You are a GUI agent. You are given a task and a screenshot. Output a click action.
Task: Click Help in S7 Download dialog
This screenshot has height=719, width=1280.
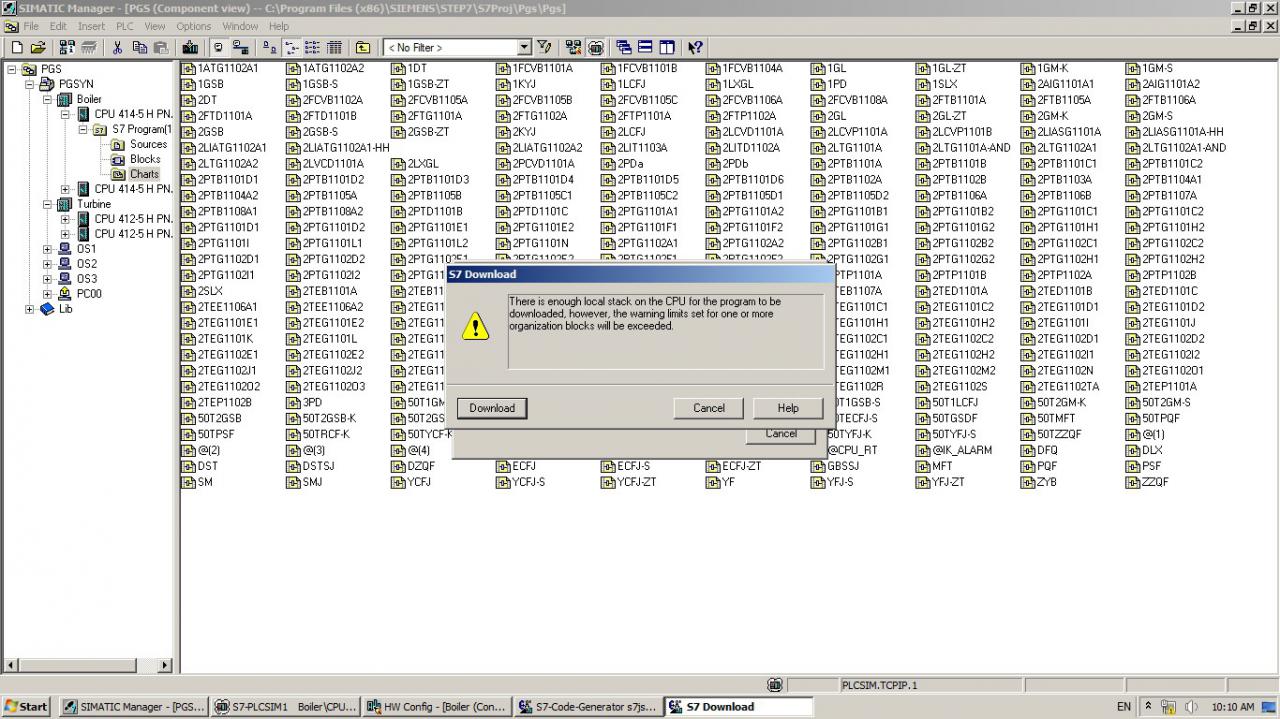788,408
